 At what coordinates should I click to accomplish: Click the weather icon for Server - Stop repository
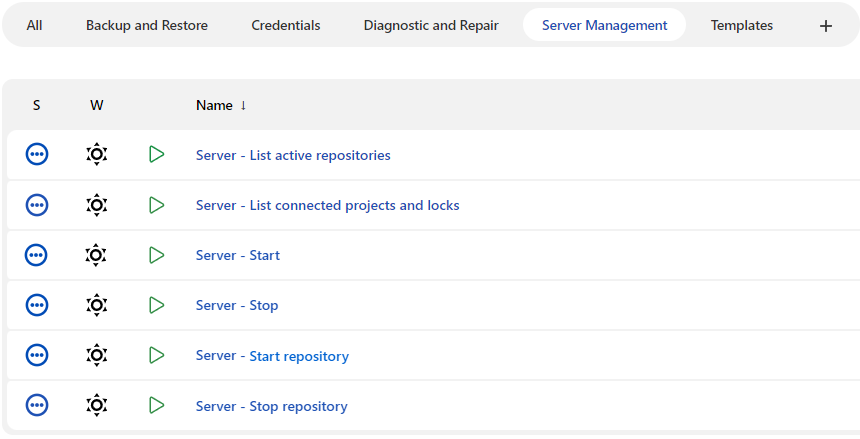coord(96,405)
